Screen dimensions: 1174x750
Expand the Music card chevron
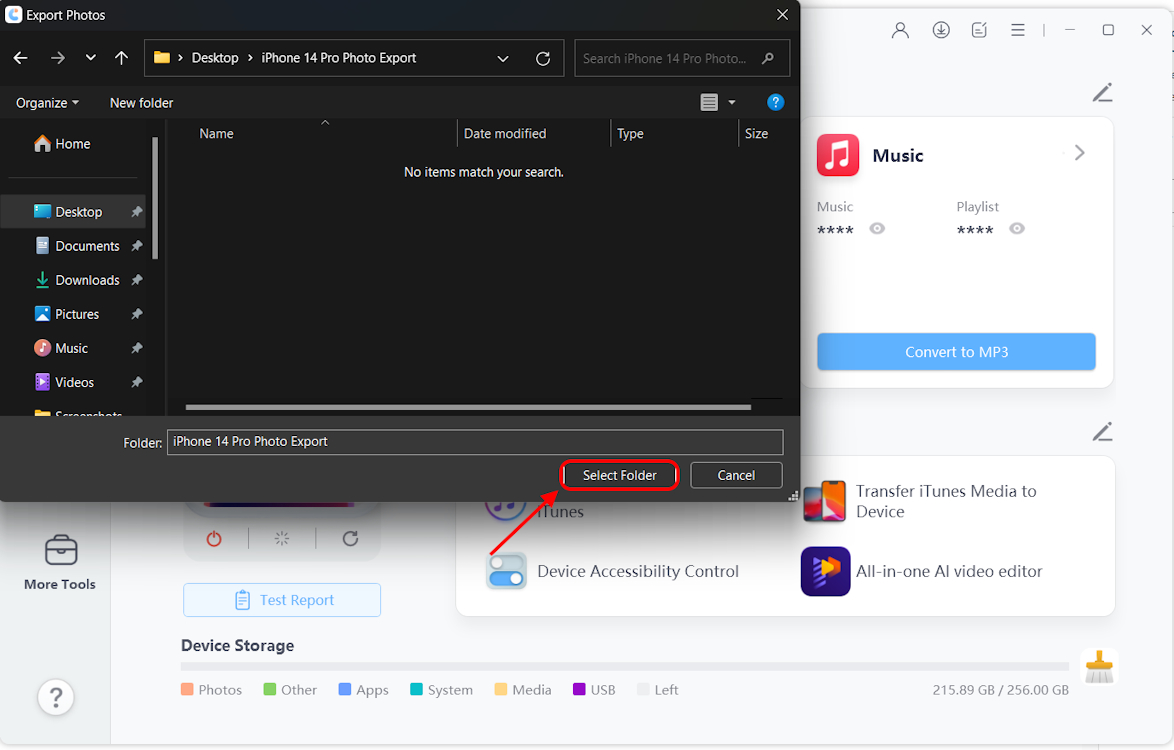coord(1078,153)
